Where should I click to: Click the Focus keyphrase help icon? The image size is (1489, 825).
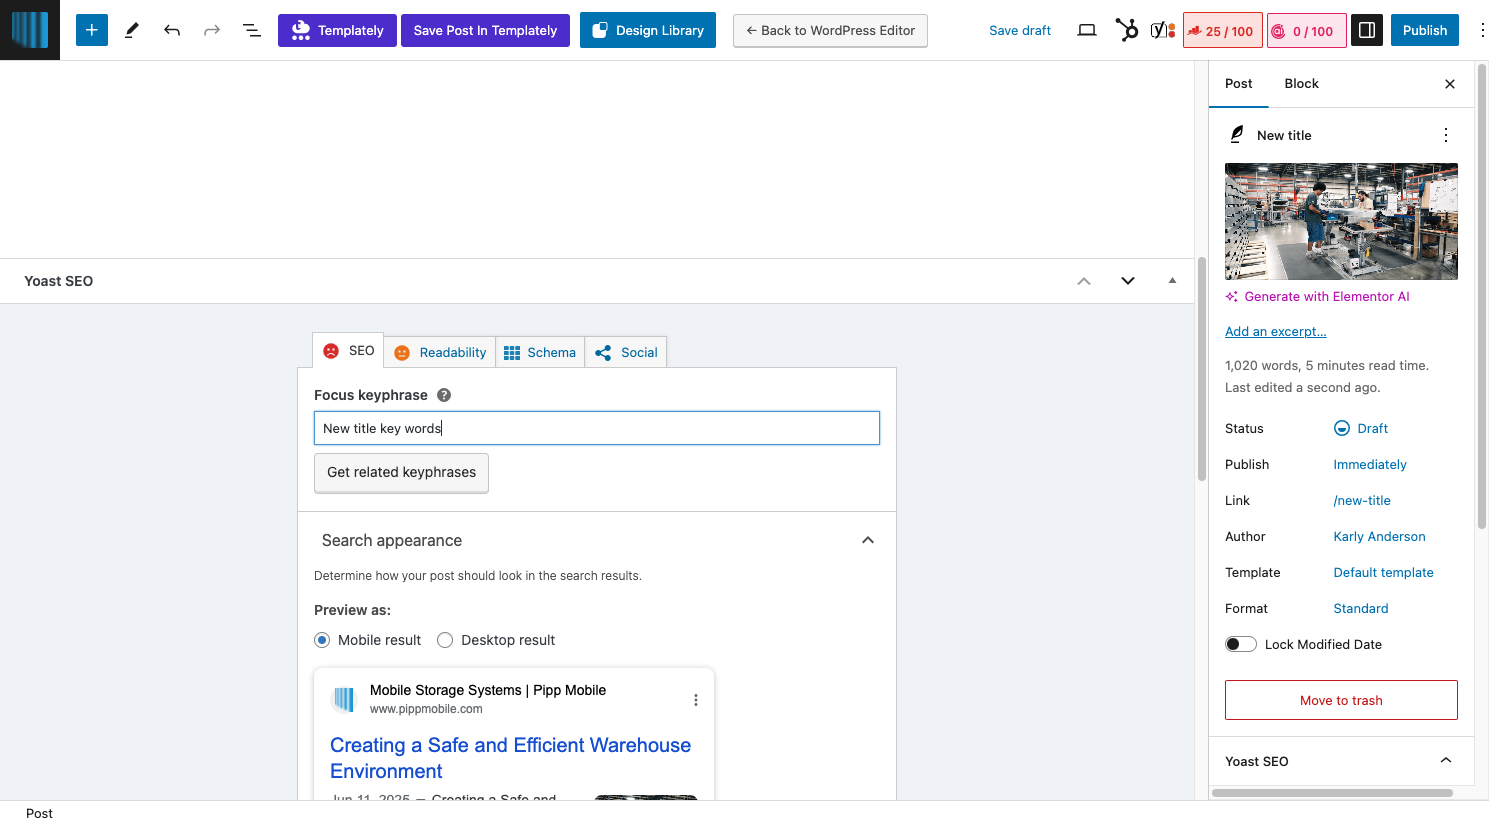click(444, 395)
